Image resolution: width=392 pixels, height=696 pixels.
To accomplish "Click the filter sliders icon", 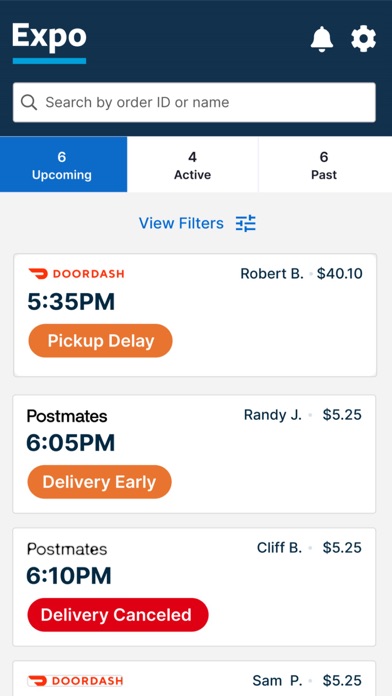I will coord(245,223).
